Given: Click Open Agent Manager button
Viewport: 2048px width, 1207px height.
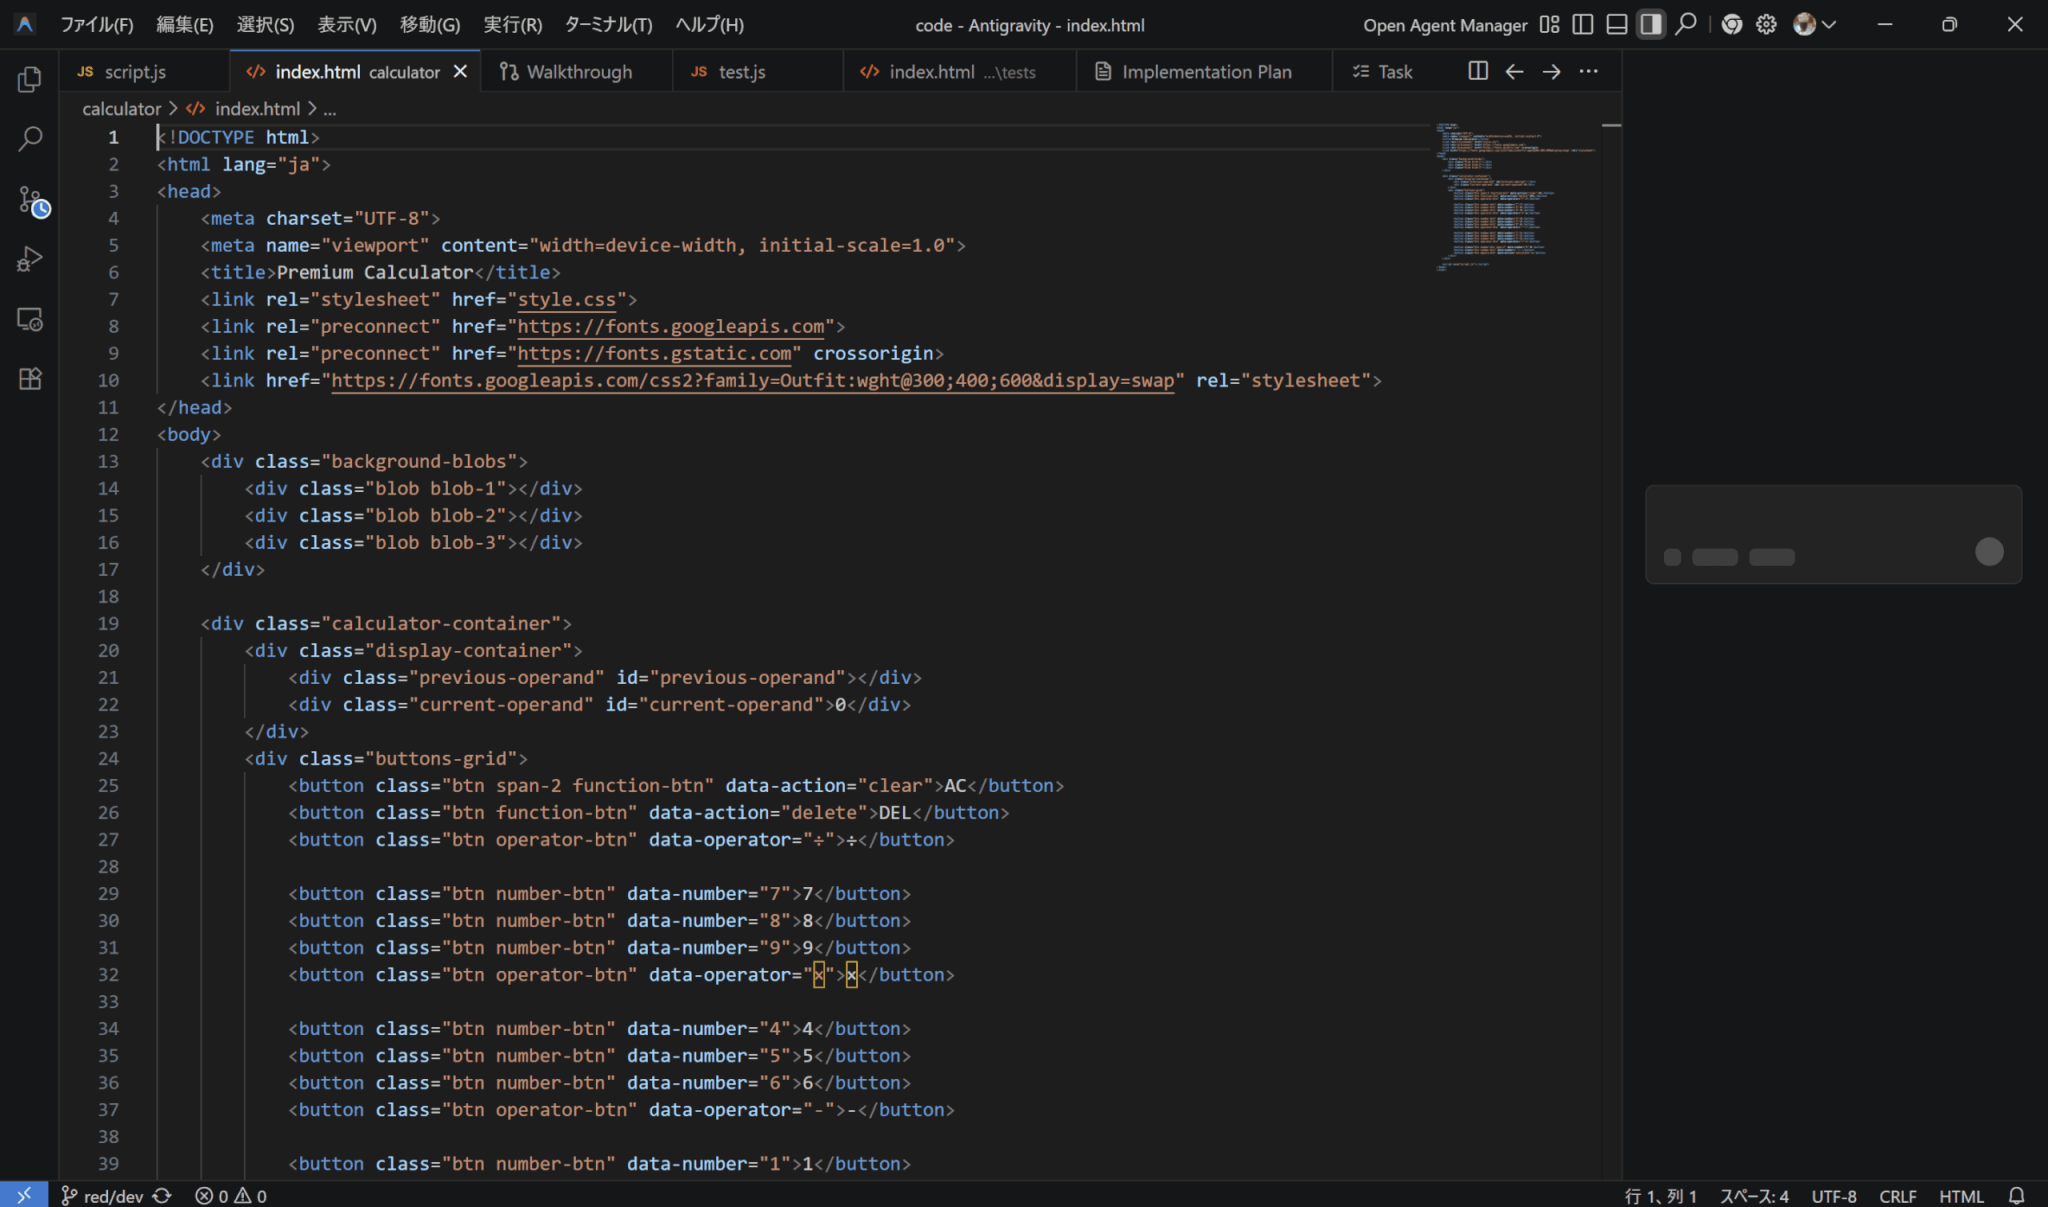Looking at the screenshot, I should point(1444,25).
